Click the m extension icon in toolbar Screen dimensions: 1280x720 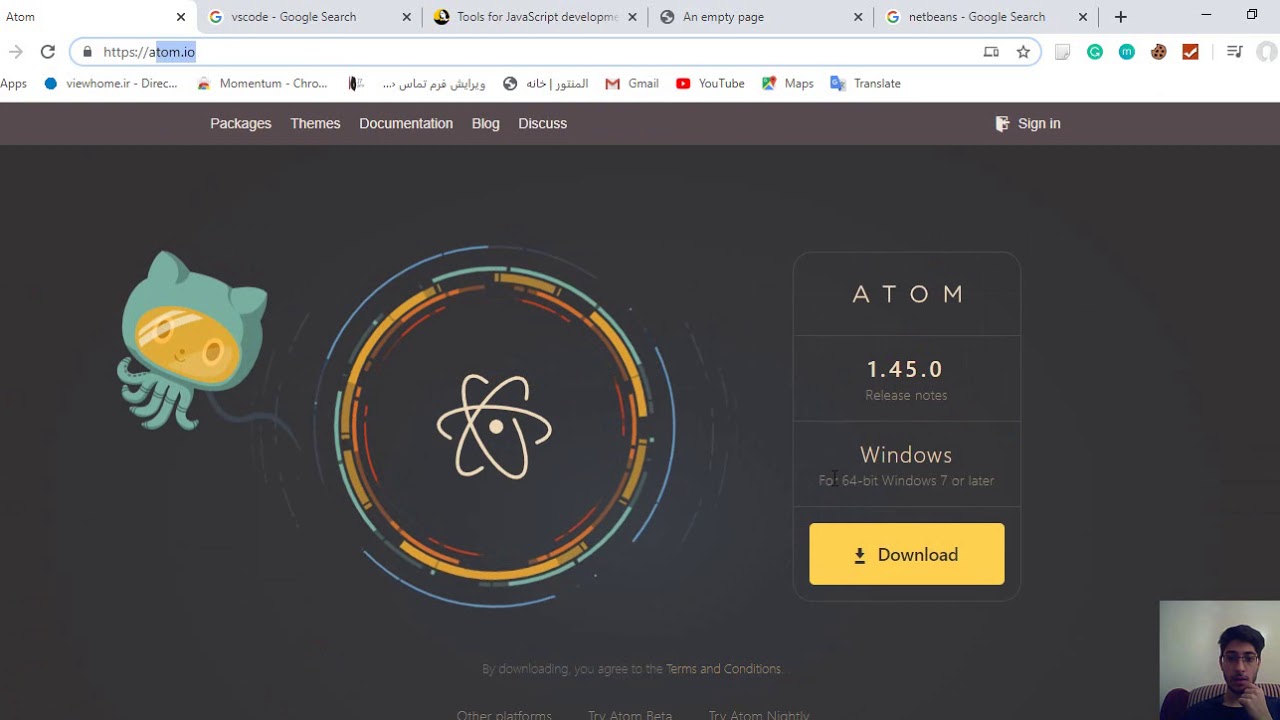point(1127,52)
